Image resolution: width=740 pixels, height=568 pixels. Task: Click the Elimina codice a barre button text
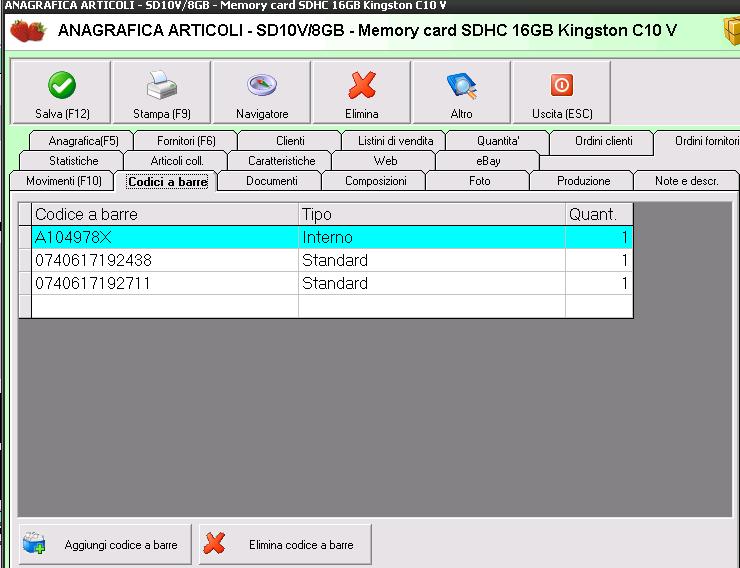(301, 545)
